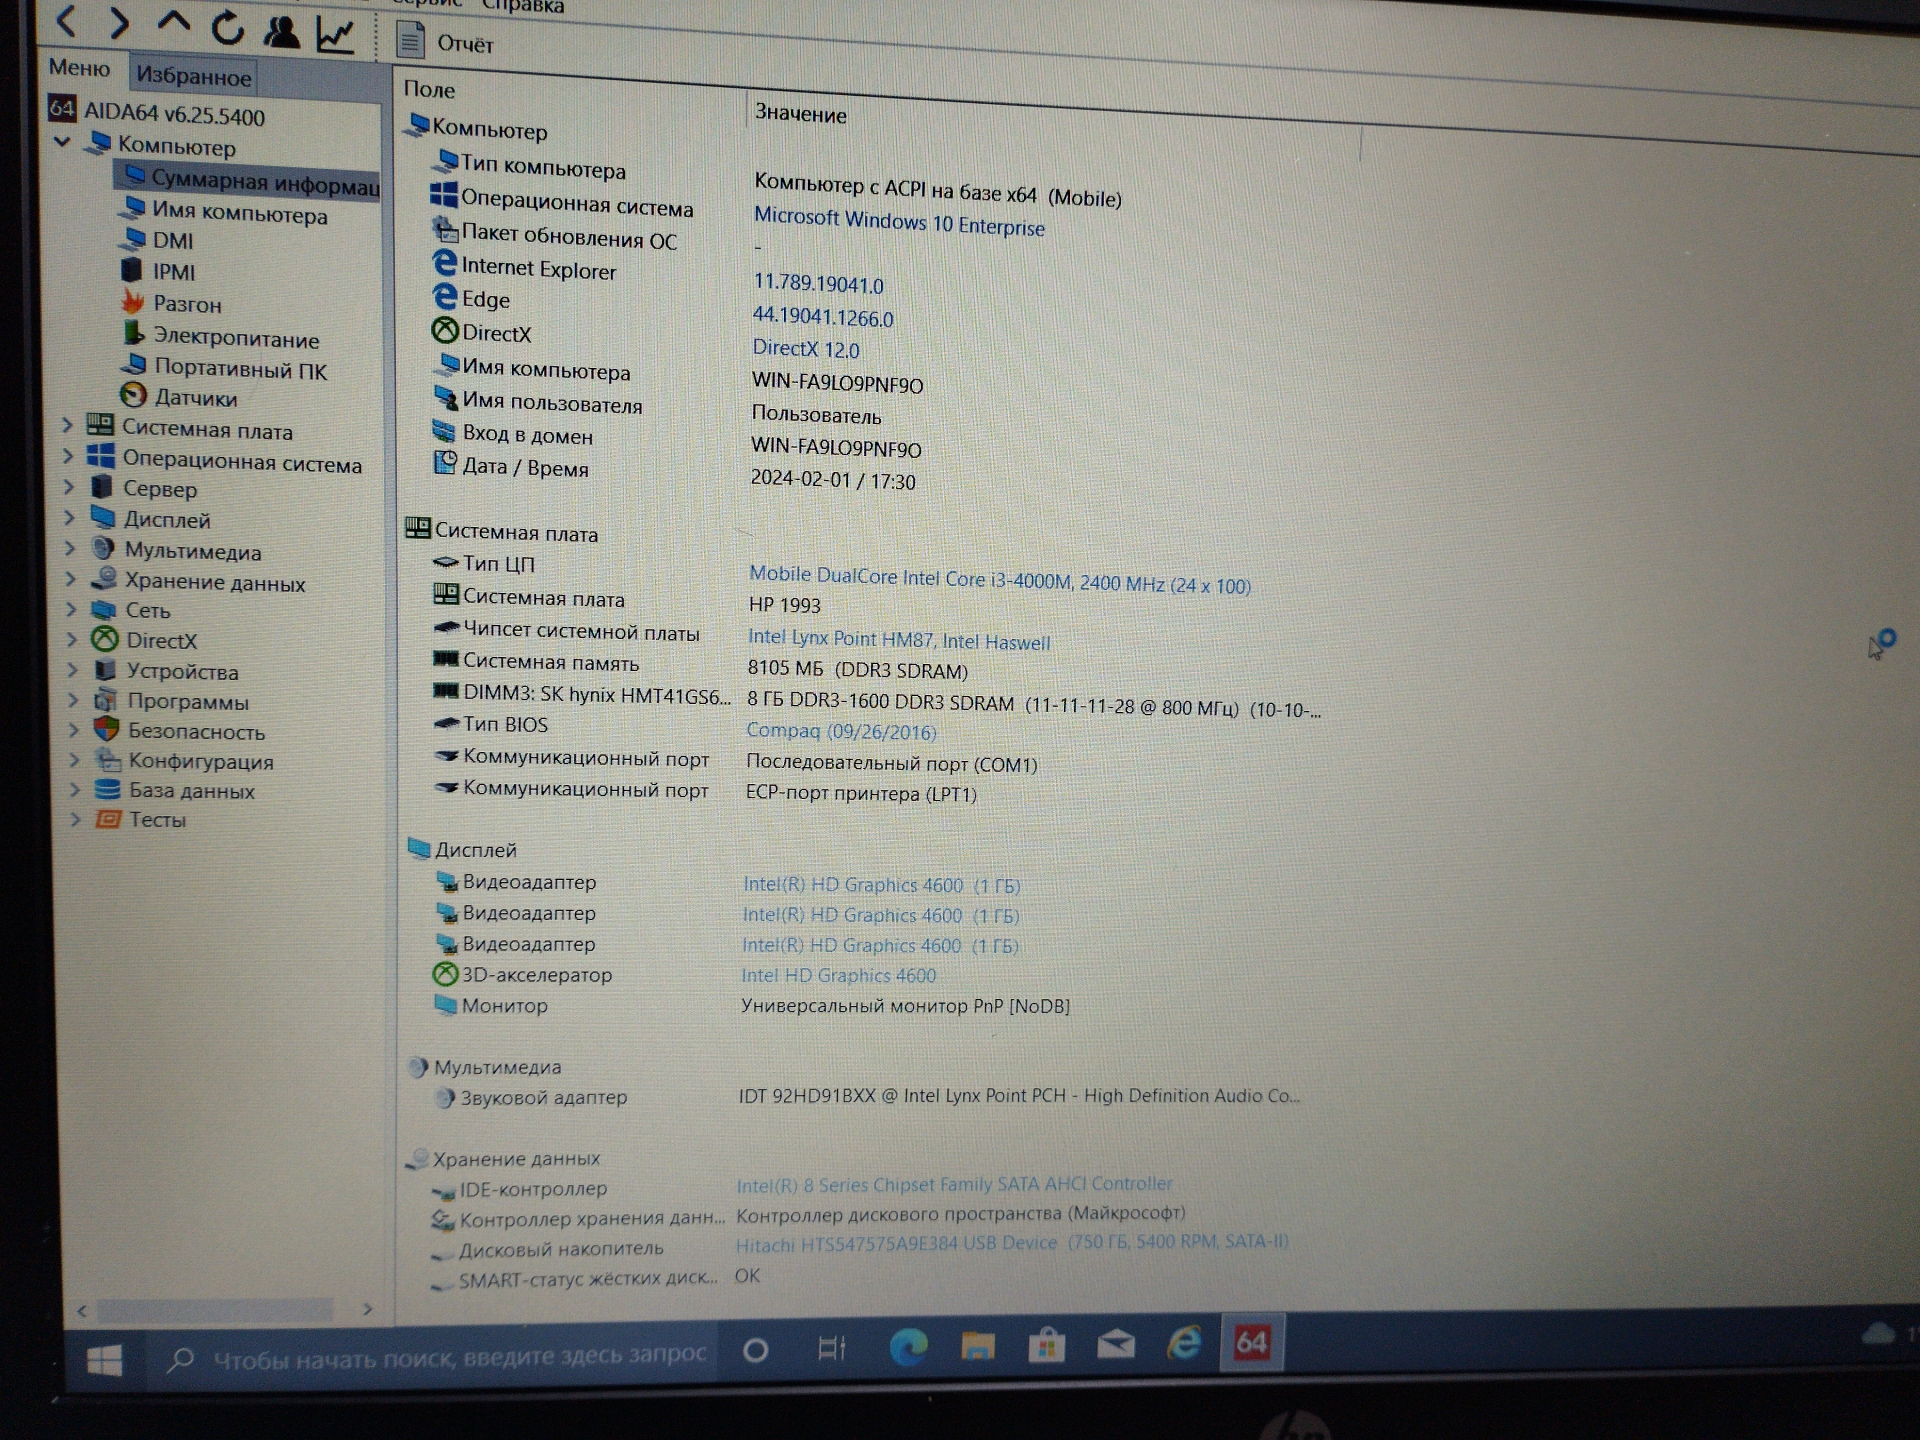Expand the Операционная система tree node
1920x1440 pixels.
[68, 457]
